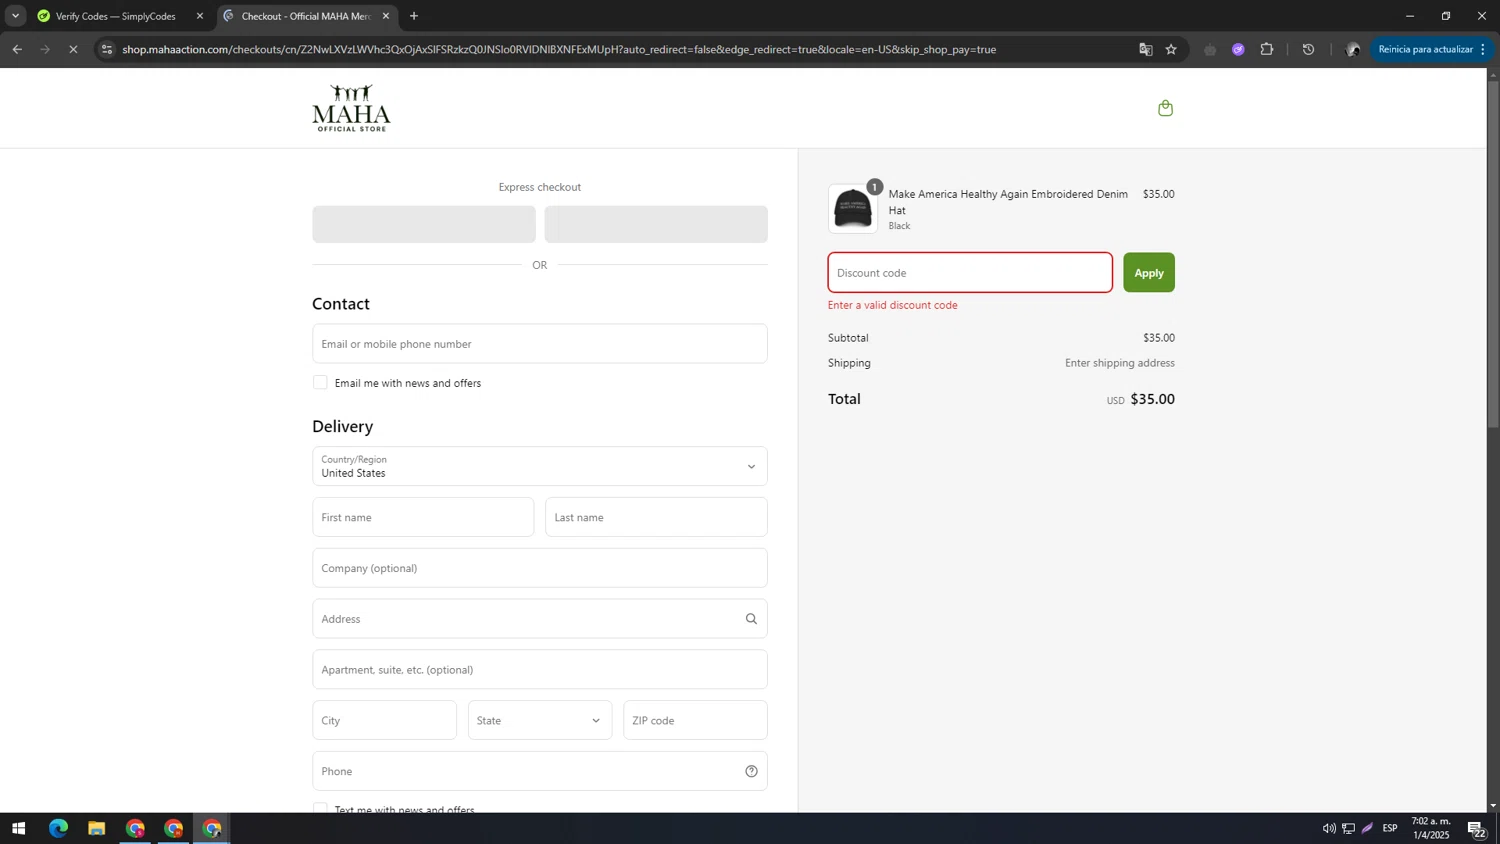Open the new tab plus button
The width and height of the screenshot is (1500, 844).
click(x=414, y=16)
